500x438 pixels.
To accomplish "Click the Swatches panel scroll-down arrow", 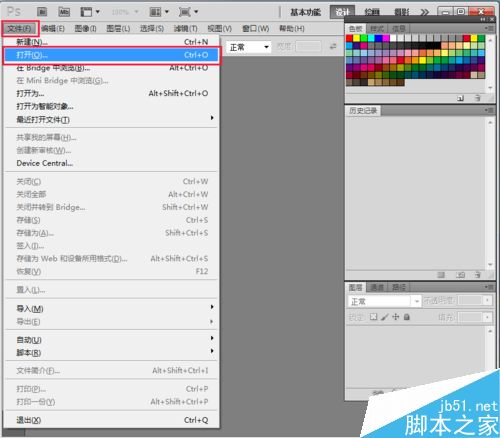I will (x=490, y=88).
